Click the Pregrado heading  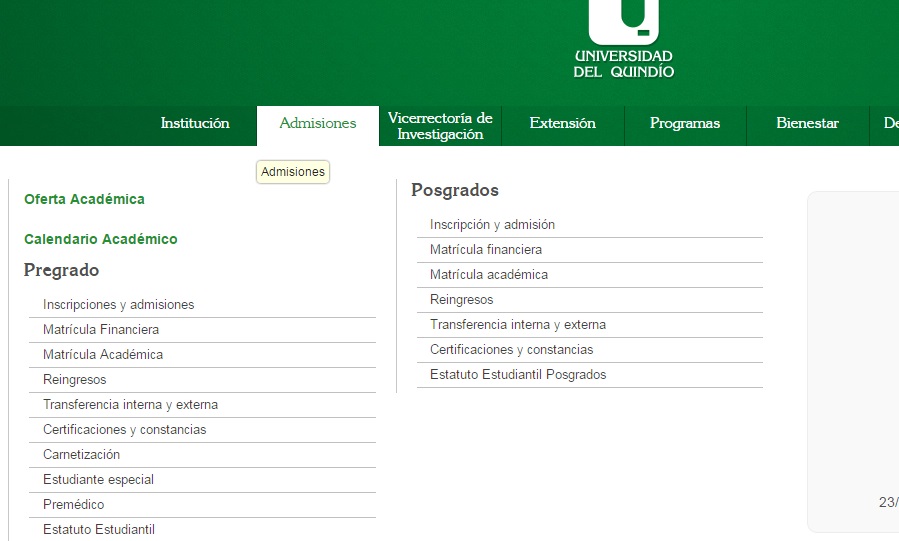(x=61, y=270)
